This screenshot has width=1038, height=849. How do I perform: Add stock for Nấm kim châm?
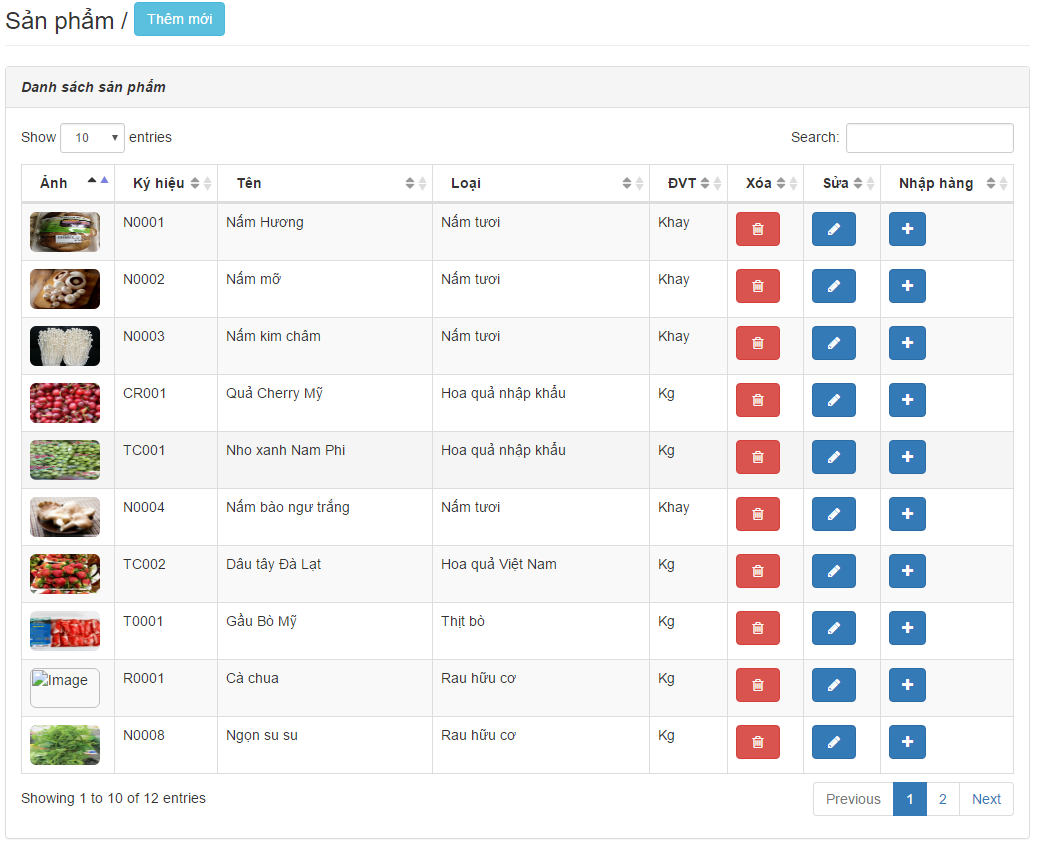tap(907, 343)
